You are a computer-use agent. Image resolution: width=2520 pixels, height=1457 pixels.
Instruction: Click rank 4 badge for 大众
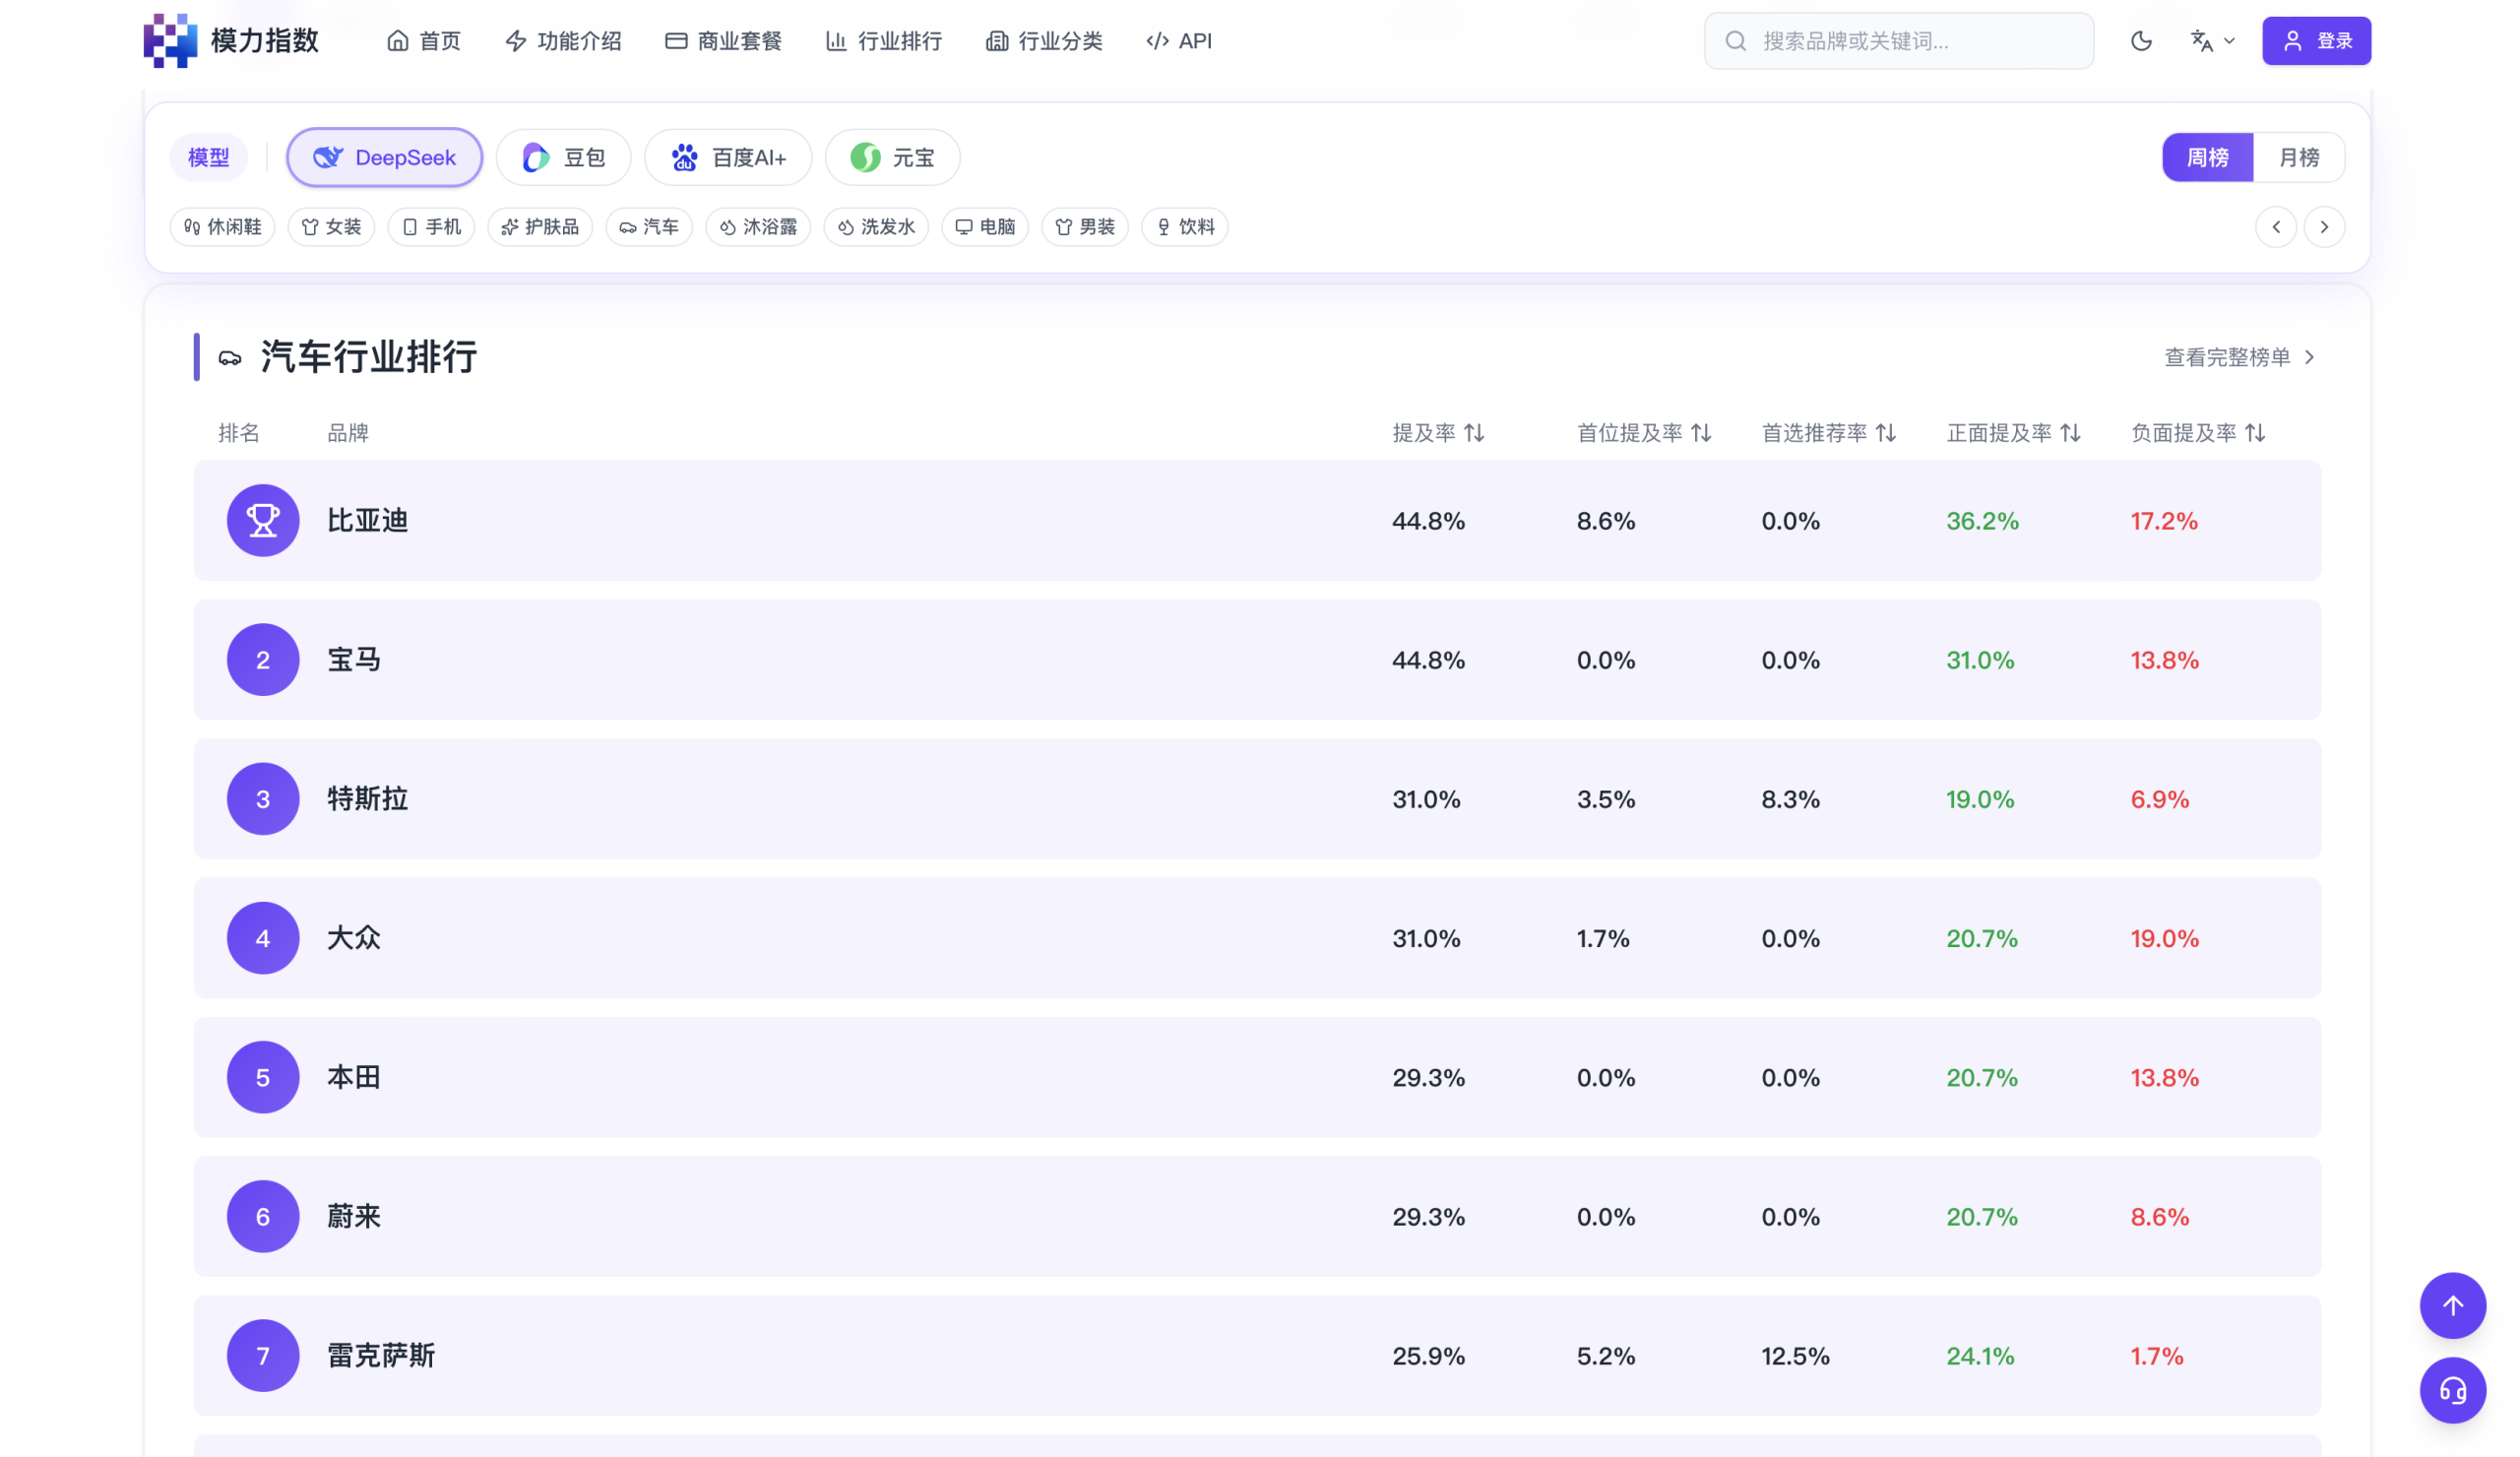click(x=263, y=938)
